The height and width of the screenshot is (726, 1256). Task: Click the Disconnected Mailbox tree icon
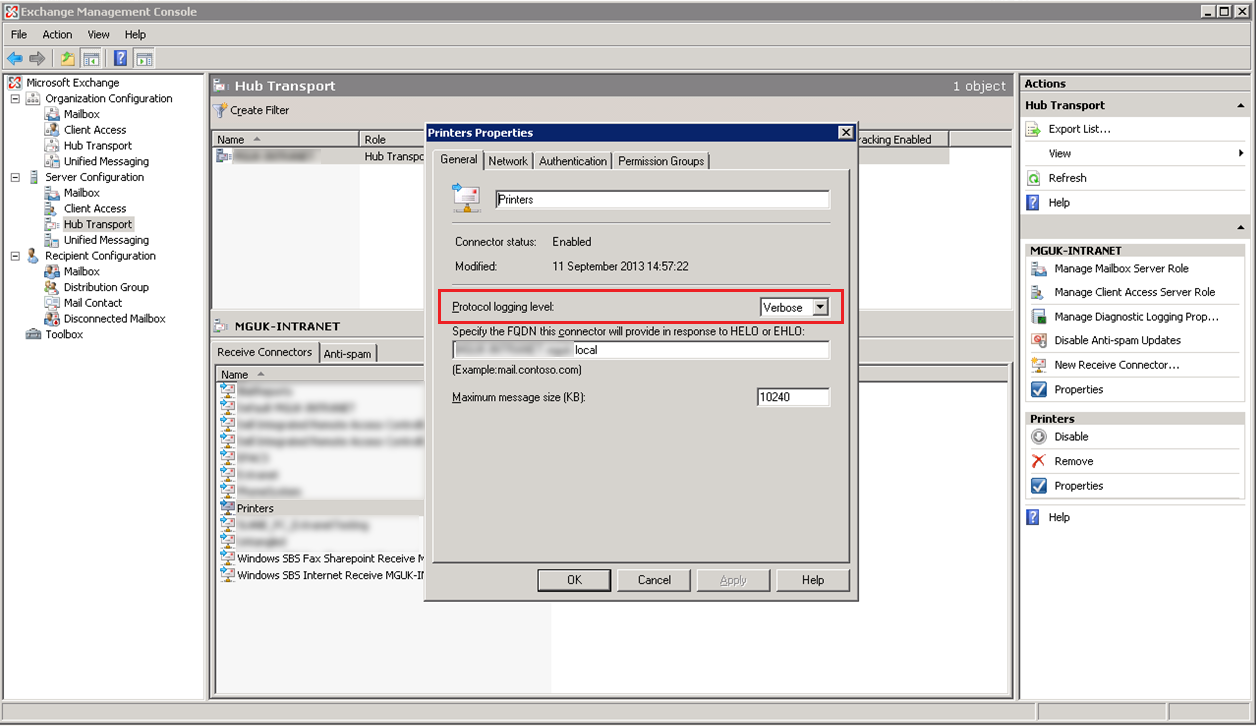point(53,319)
